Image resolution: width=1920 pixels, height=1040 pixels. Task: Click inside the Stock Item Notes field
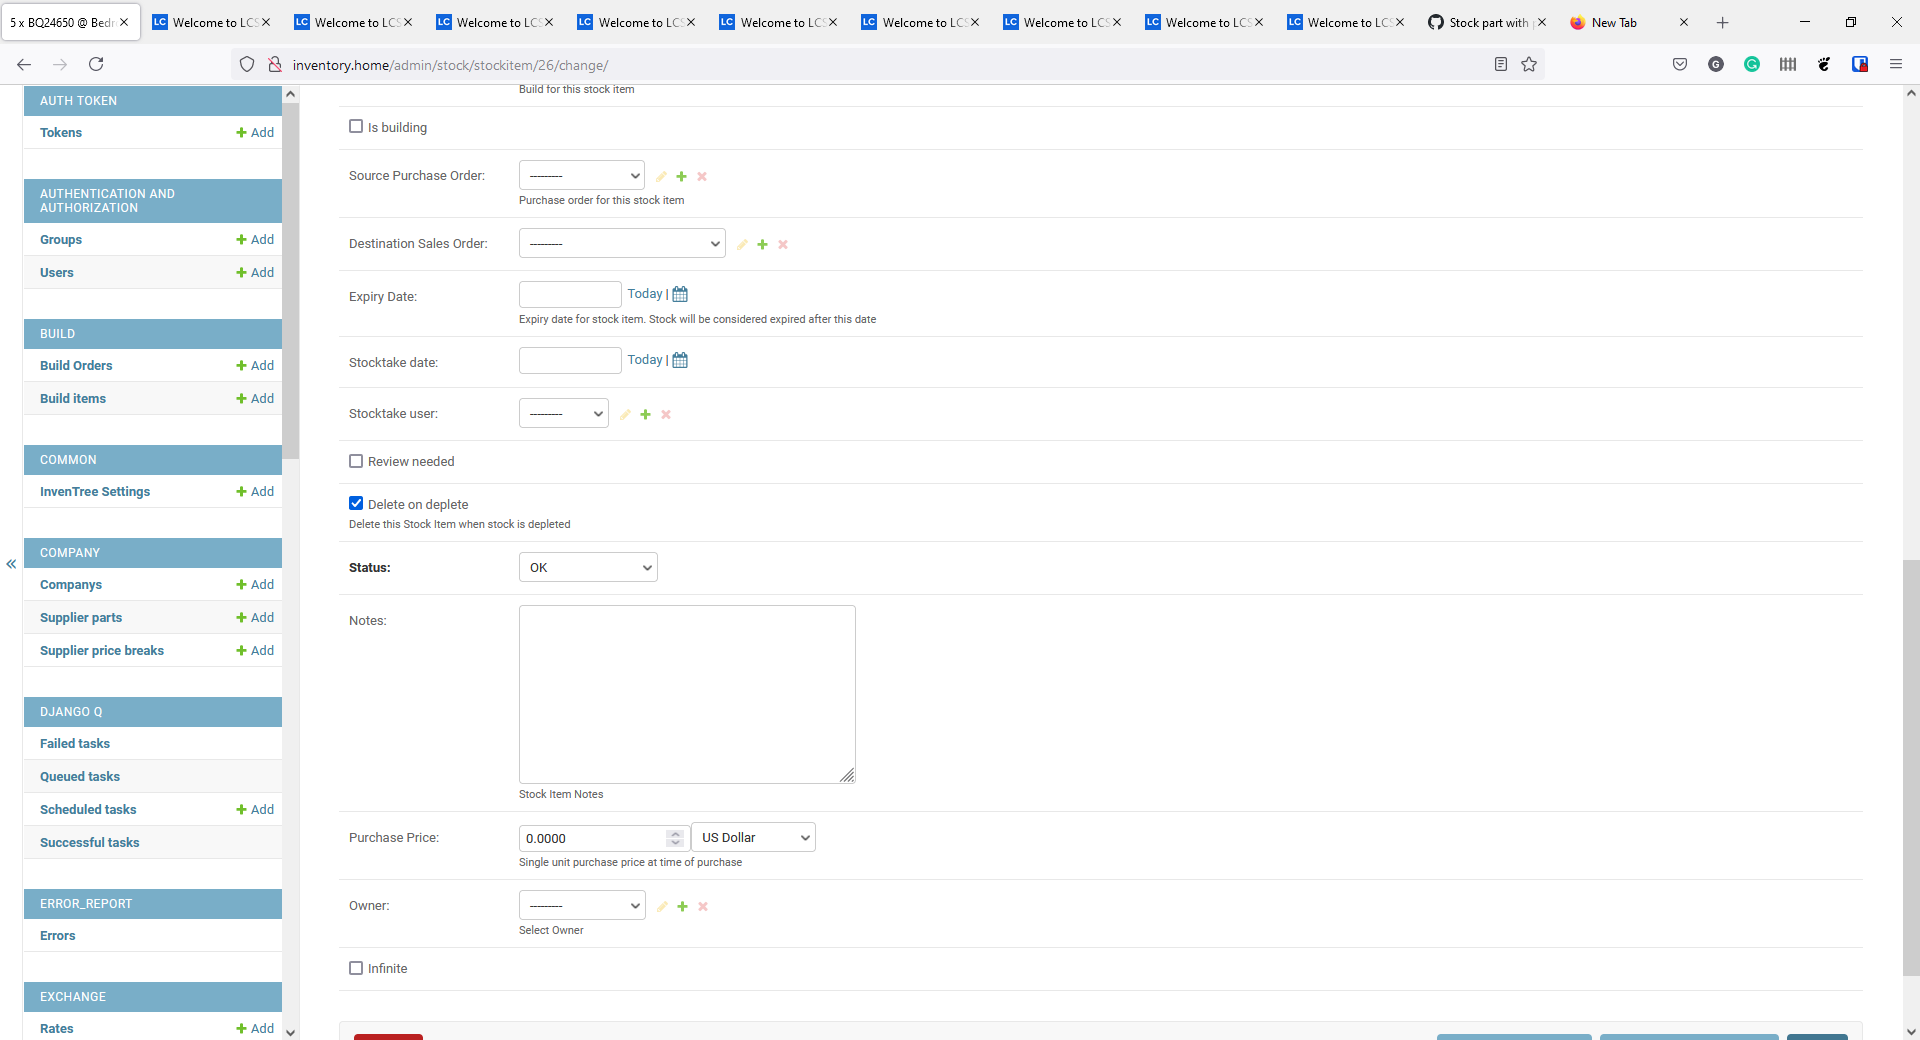(687, 693)
